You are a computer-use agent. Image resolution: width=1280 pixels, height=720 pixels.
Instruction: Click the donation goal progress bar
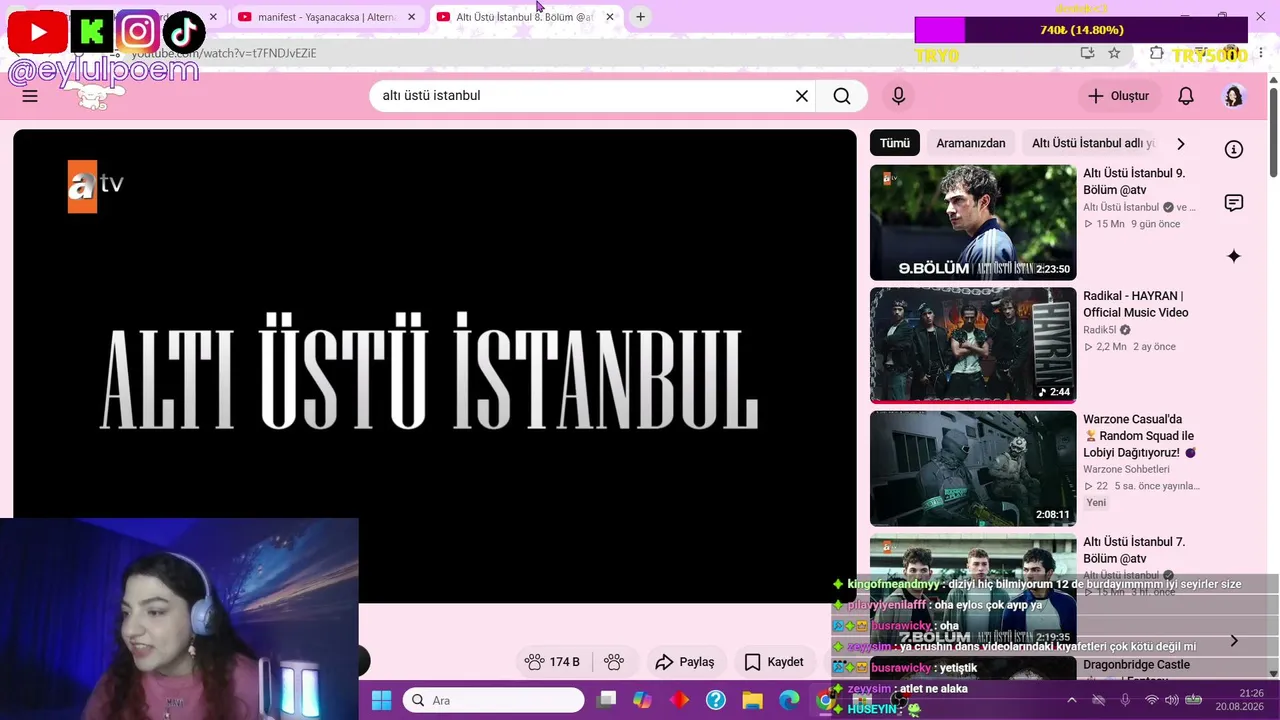click(1081, 30)
